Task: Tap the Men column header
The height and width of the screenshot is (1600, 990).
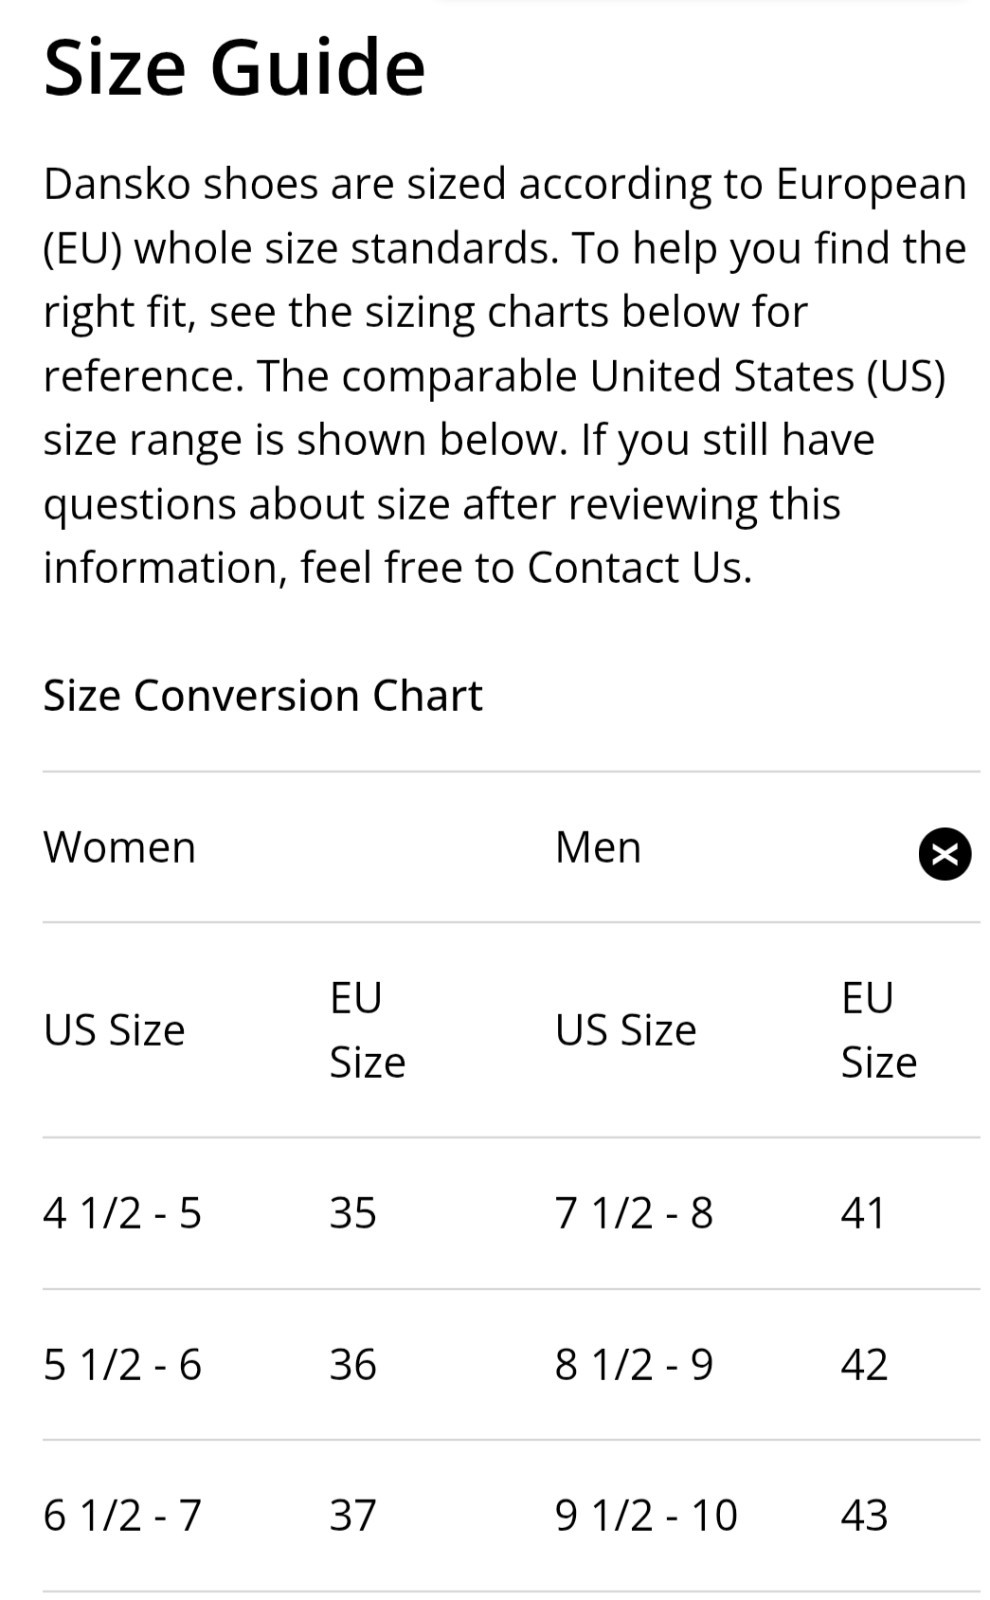Action: click(598, 847)
